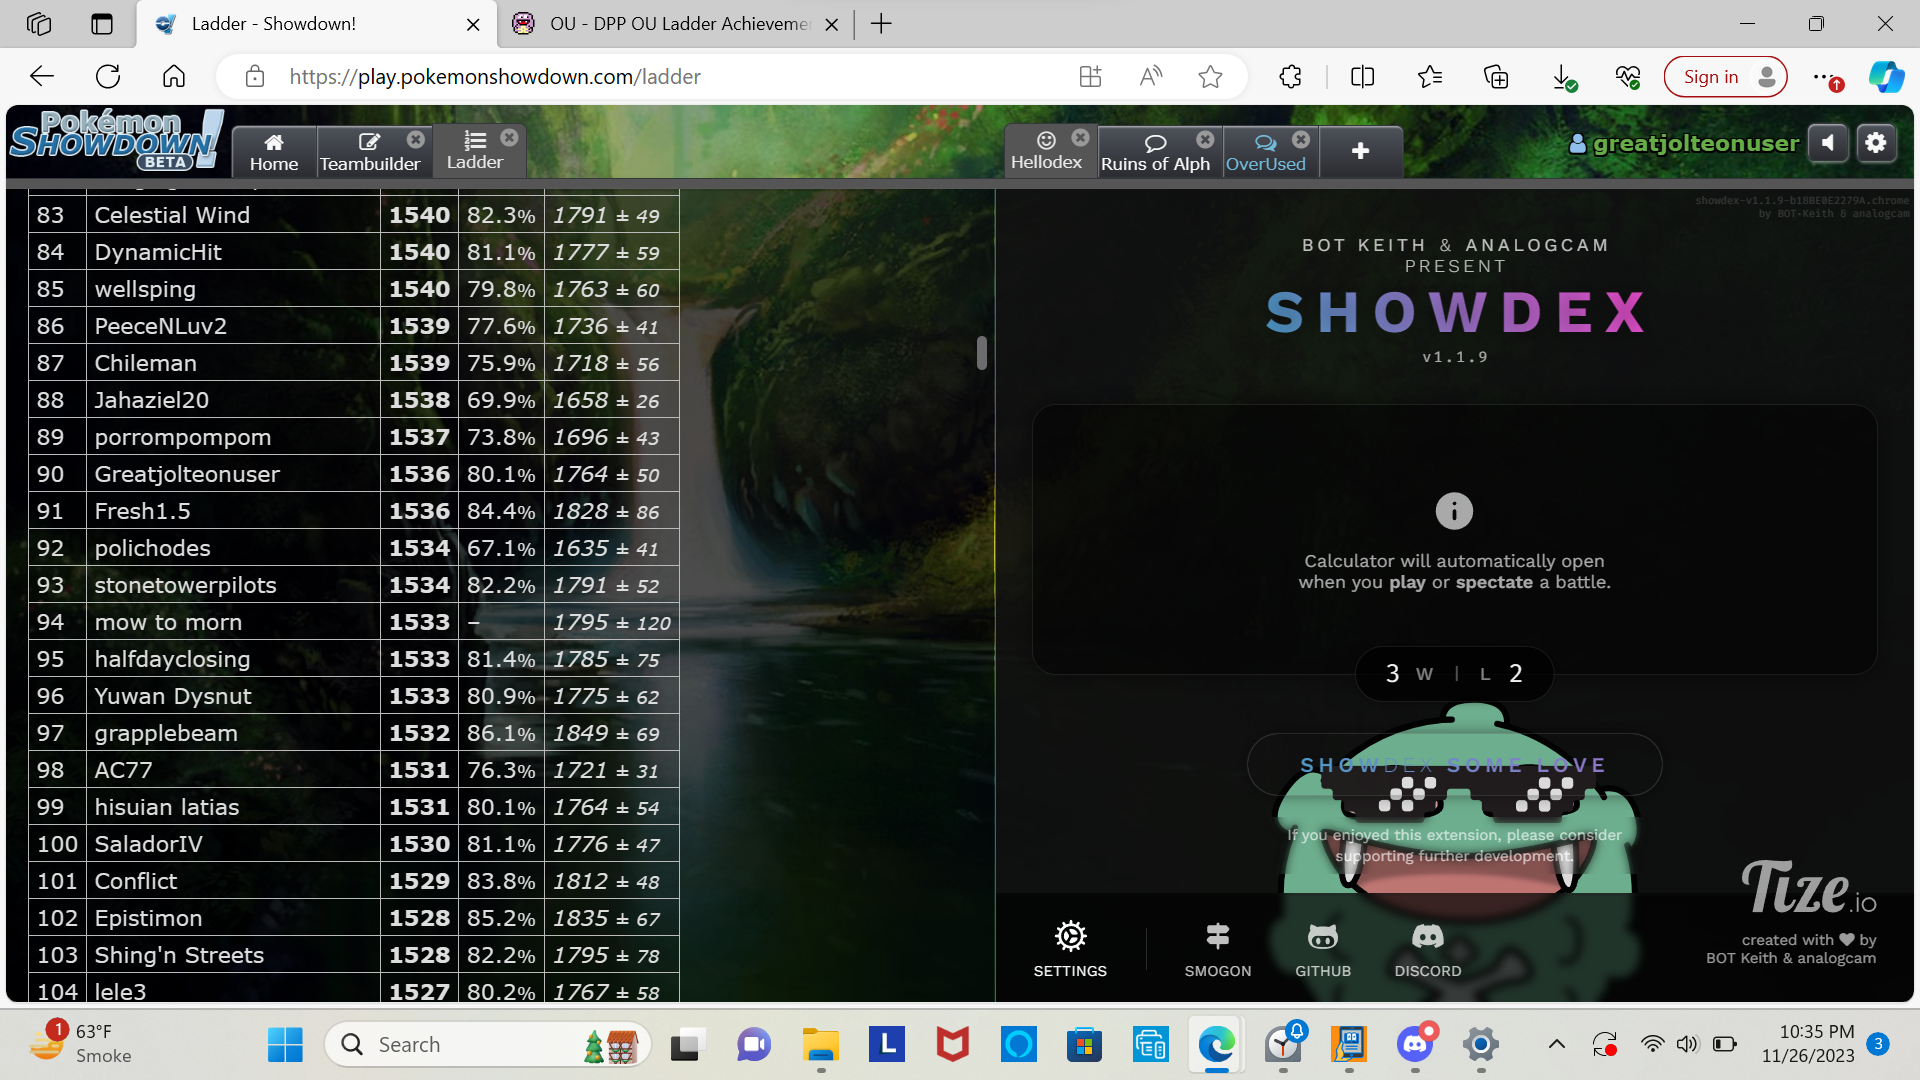
Task: Click Showdex Some Love button
Action: pyautogui.click(x=1454, y=765)
